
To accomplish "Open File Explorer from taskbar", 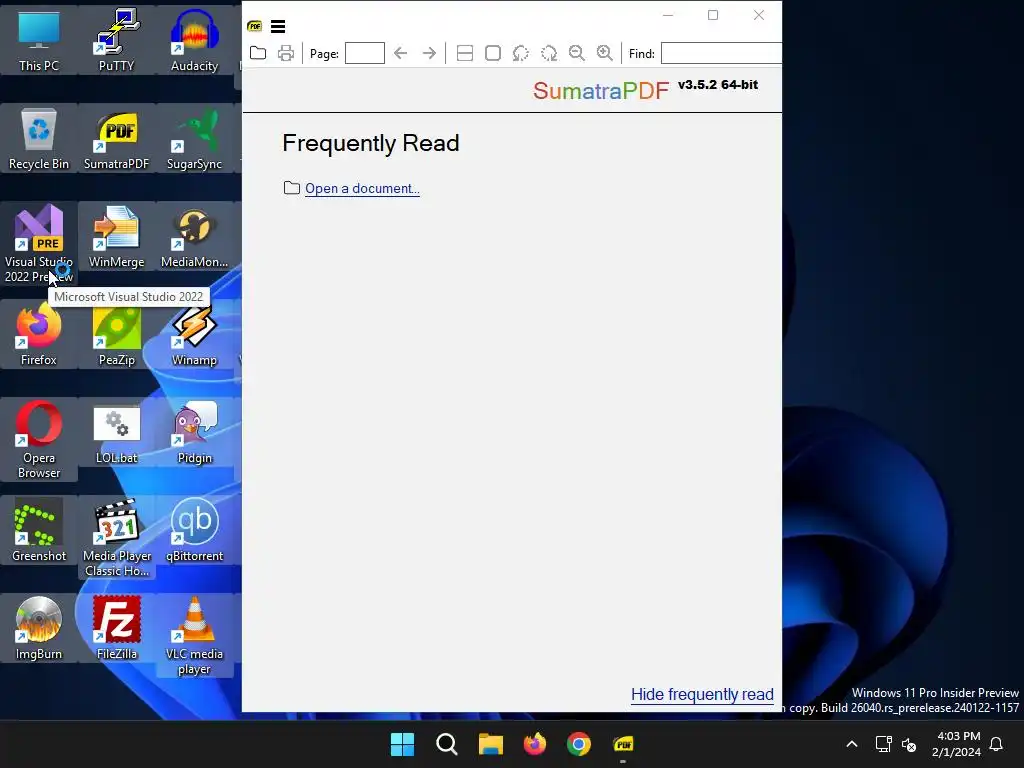I will pyautogui.click(x=490, y=744).
